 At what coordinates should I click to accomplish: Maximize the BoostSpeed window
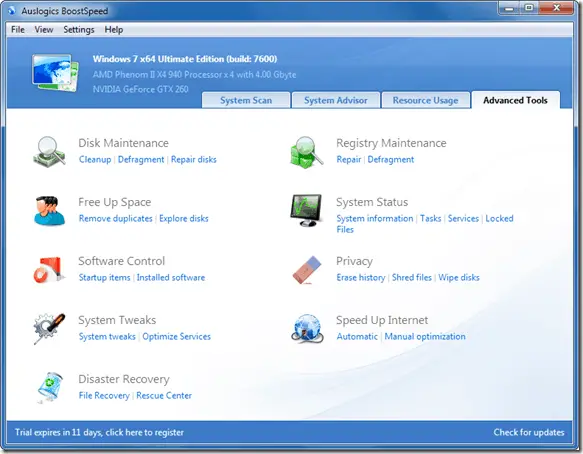pyautogui.click(x=529, y=8)
